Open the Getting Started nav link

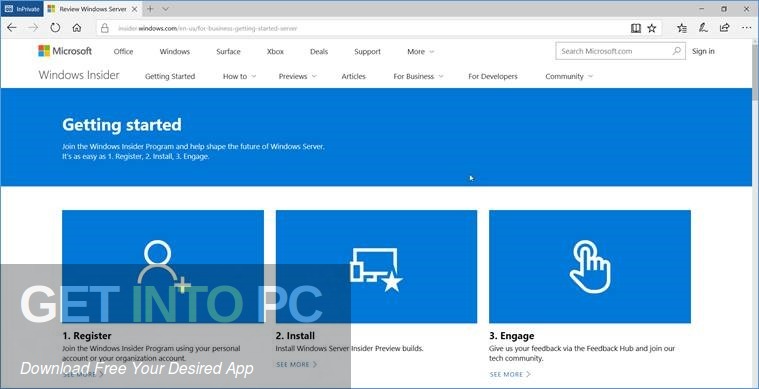point(170,76)
